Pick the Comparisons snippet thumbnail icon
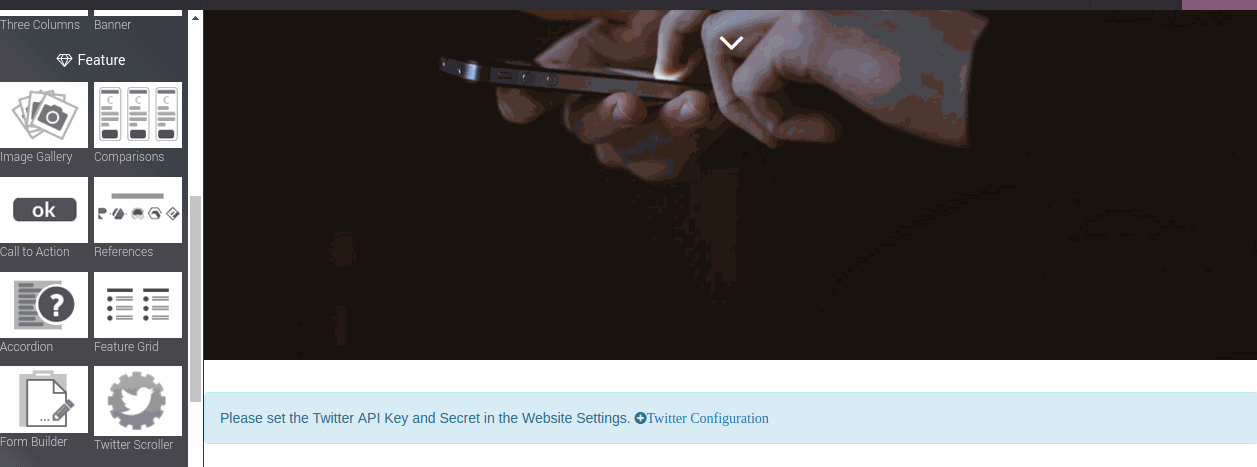This screenshot has width=1257, height=467. [x=138, y=115]
